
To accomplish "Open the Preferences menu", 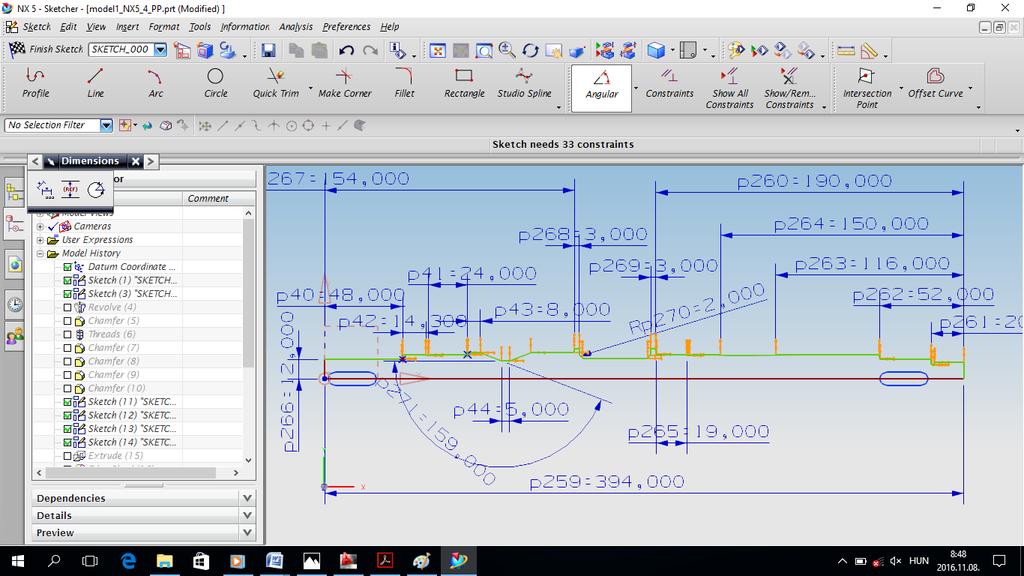I will point(346,27).
